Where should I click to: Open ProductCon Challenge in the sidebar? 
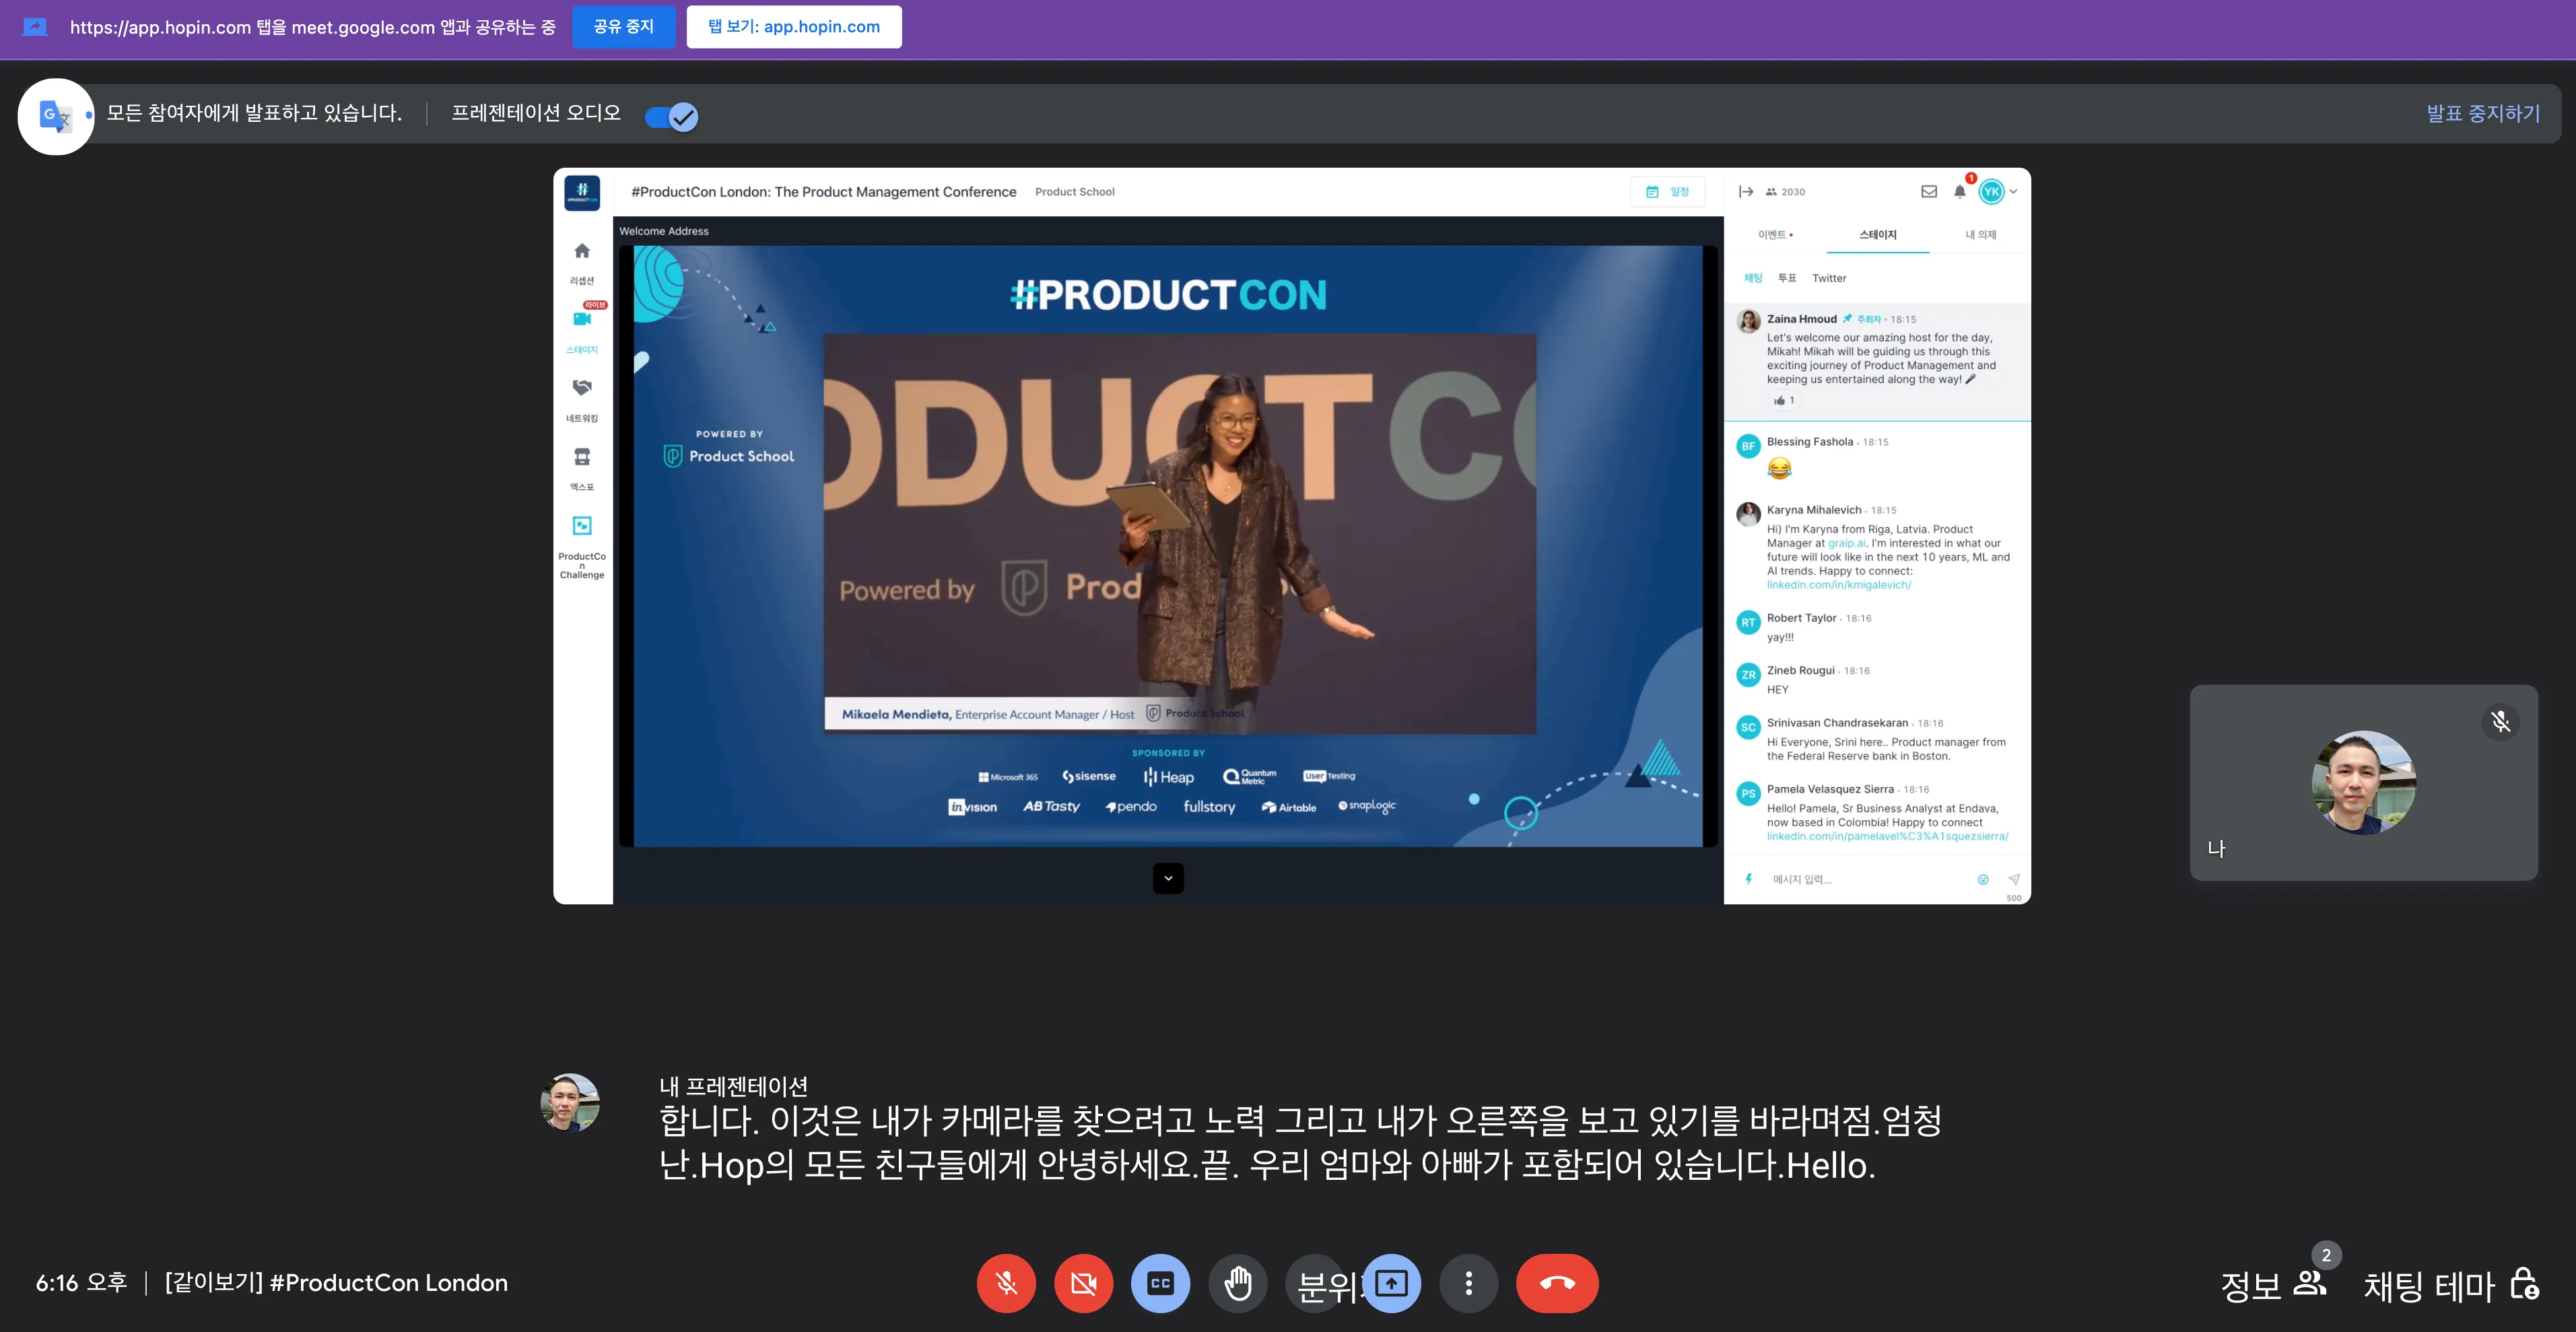[582, 527]
